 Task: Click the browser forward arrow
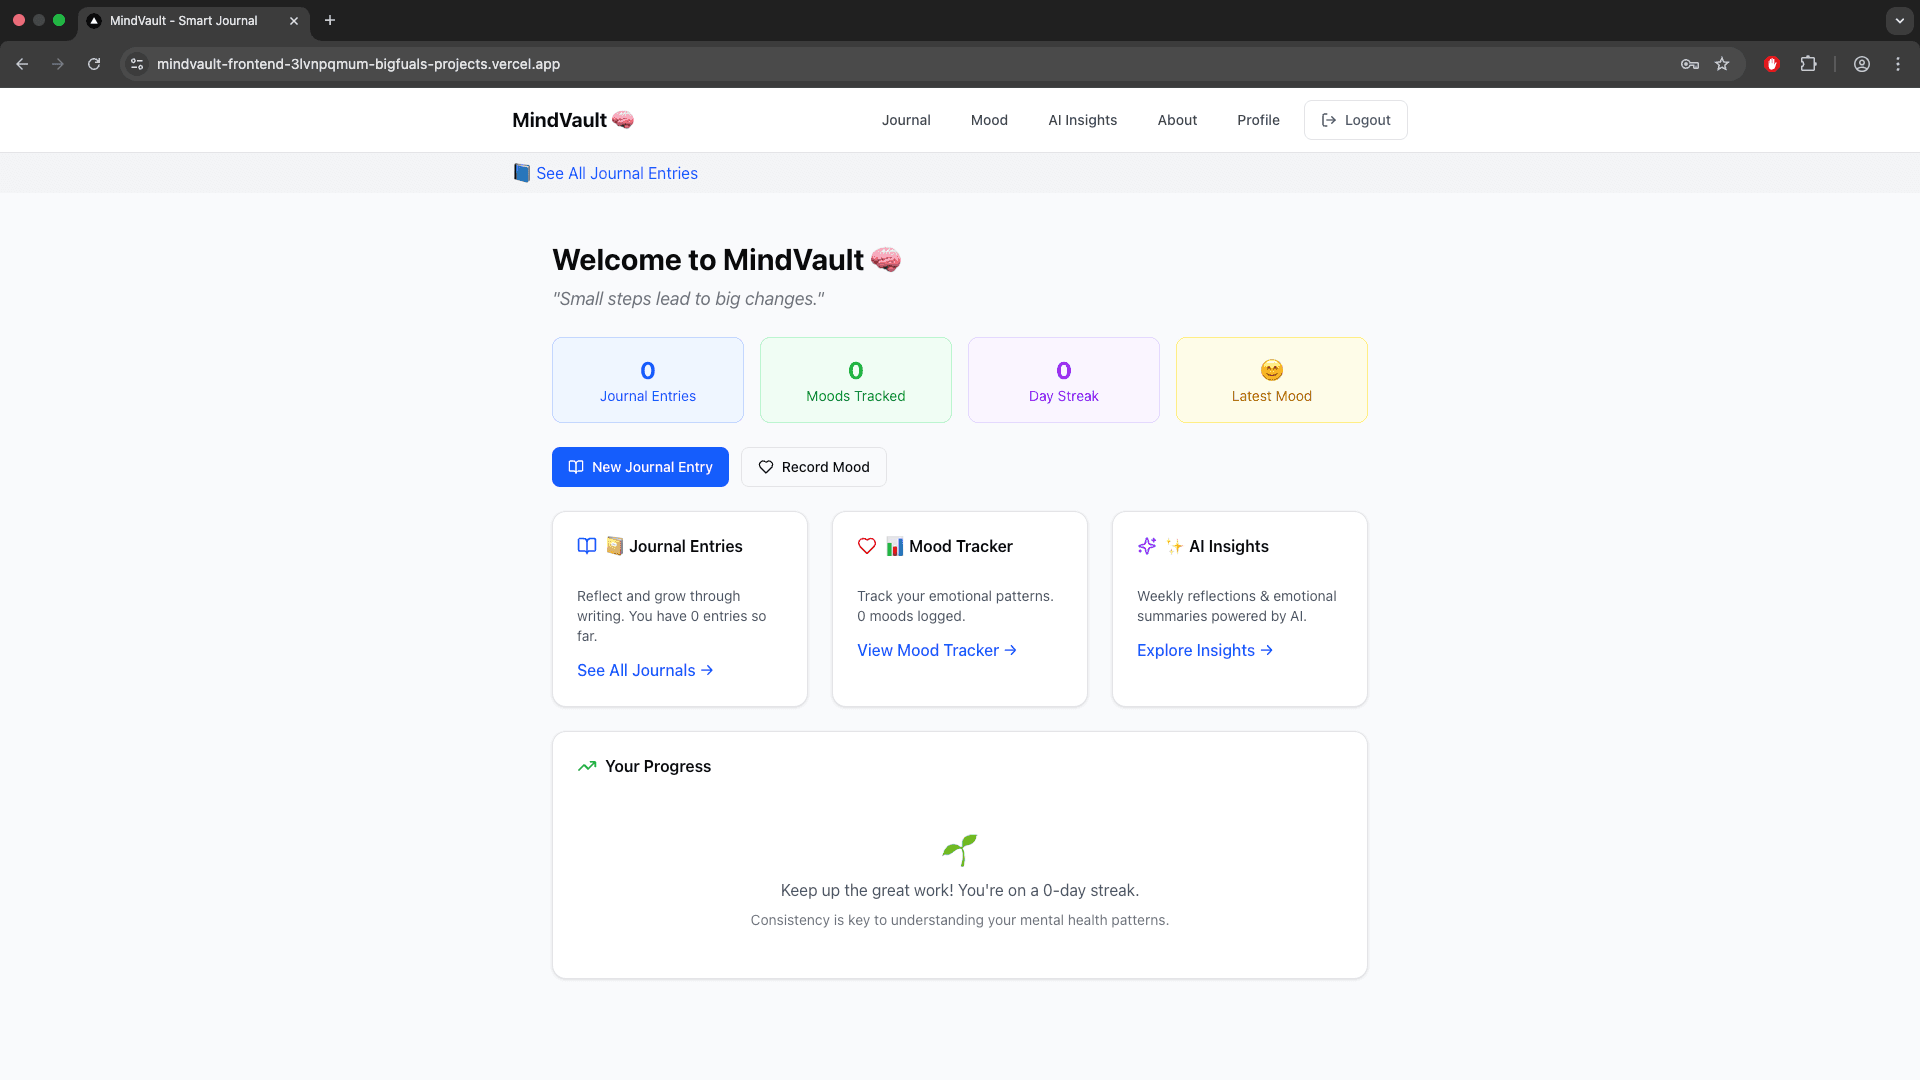(x=58, y=64)
